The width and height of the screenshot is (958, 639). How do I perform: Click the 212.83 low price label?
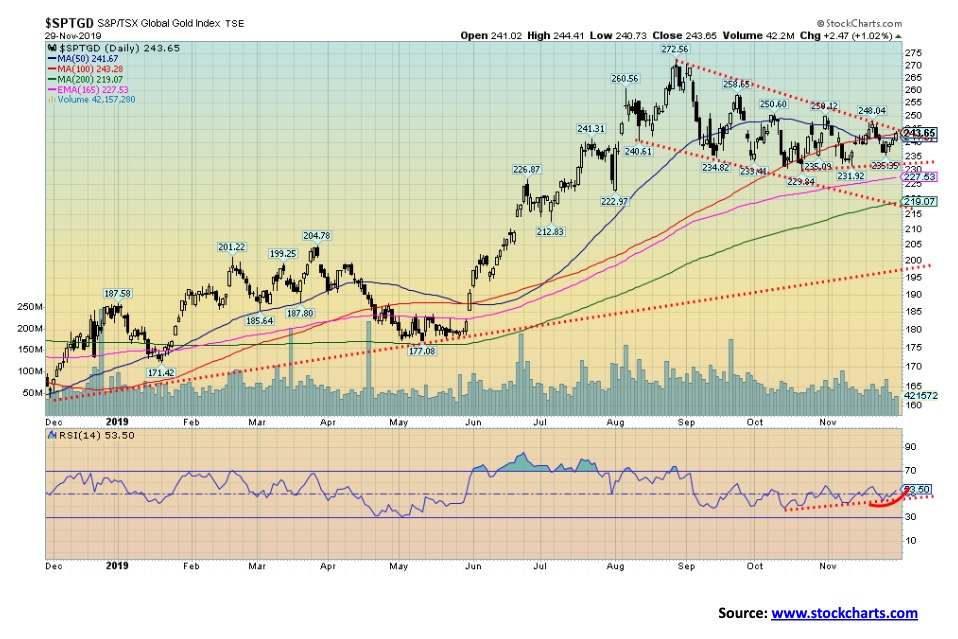pyautogui.click(x=550, y=232)
